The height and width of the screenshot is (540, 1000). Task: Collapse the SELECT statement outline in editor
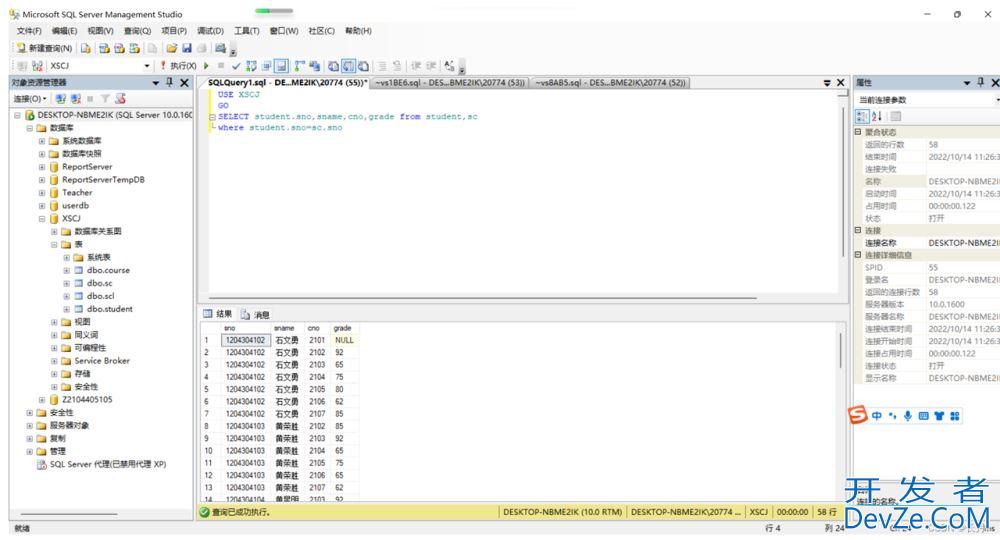point(212,117)
